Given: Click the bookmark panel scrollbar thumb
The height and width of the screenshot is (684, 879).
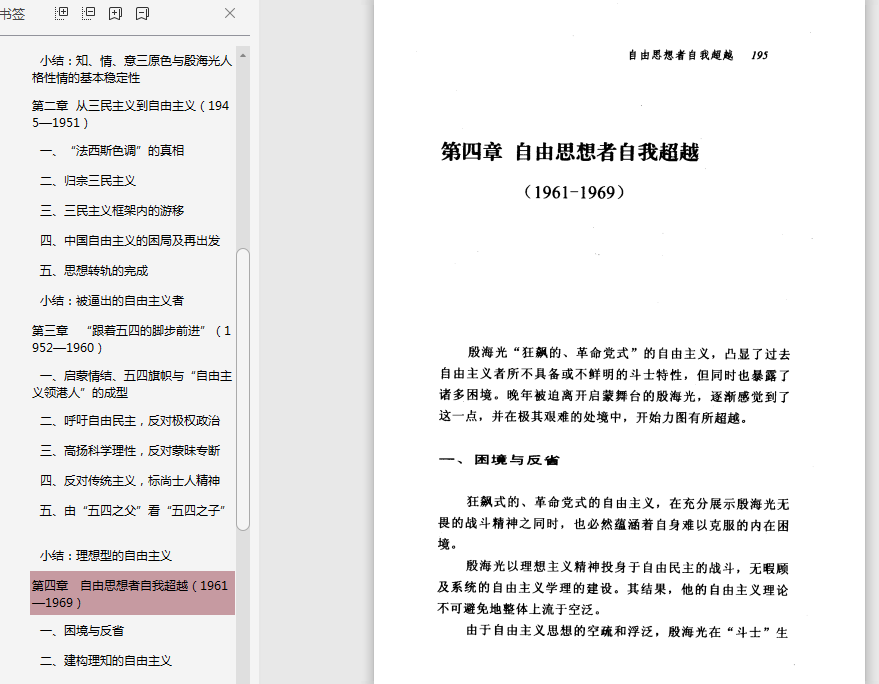Looking at the screenshot, I should tap(243, 389).
